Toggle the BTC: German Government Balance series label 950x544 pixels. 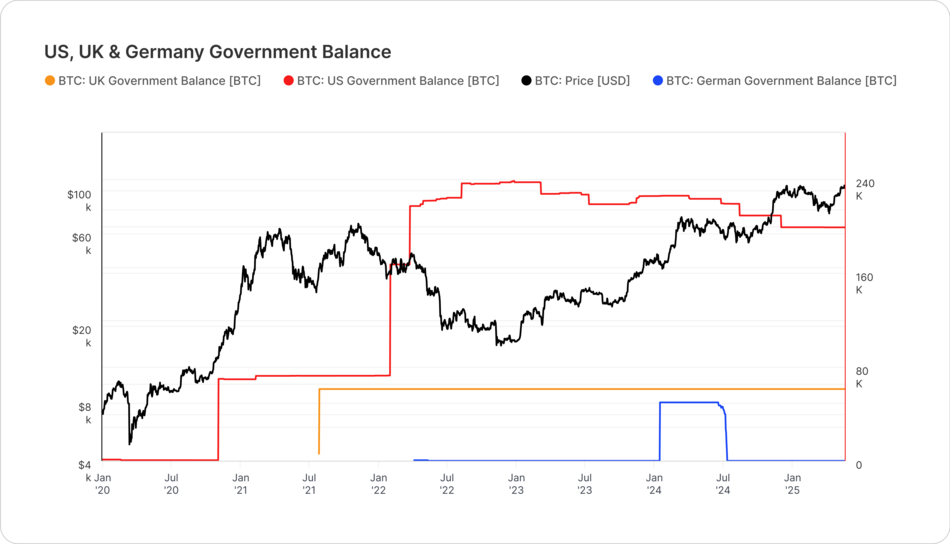click(x=781, y=81)
